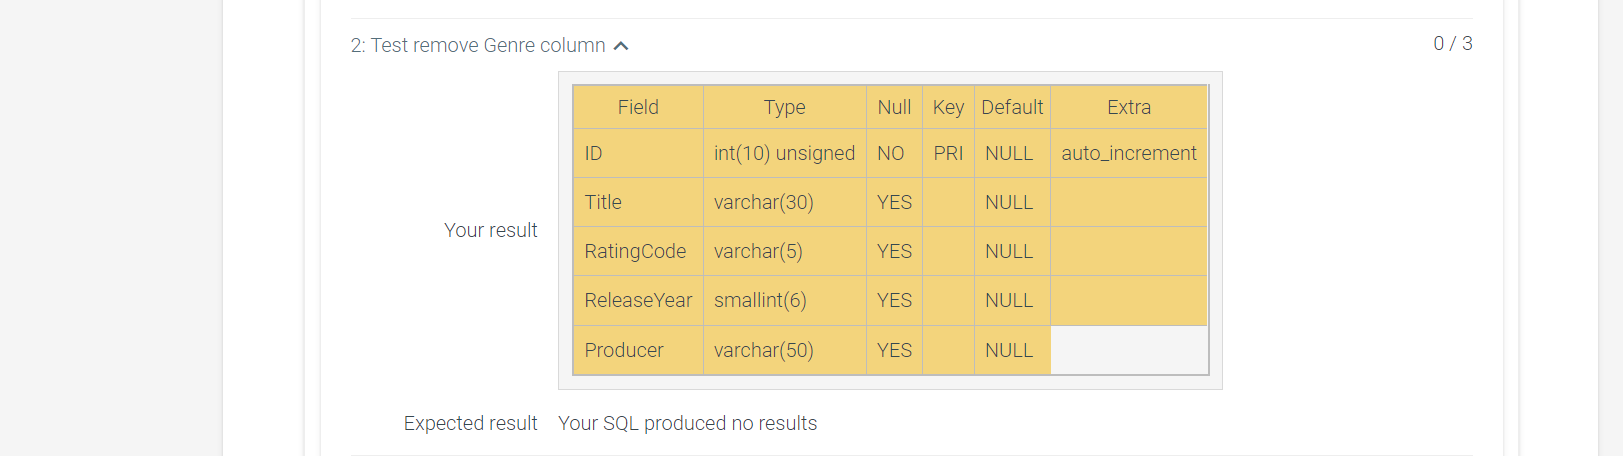Viewport: 1623px width, 456px height.
Task: Select the 'ID' field cell
Action: 638,153
